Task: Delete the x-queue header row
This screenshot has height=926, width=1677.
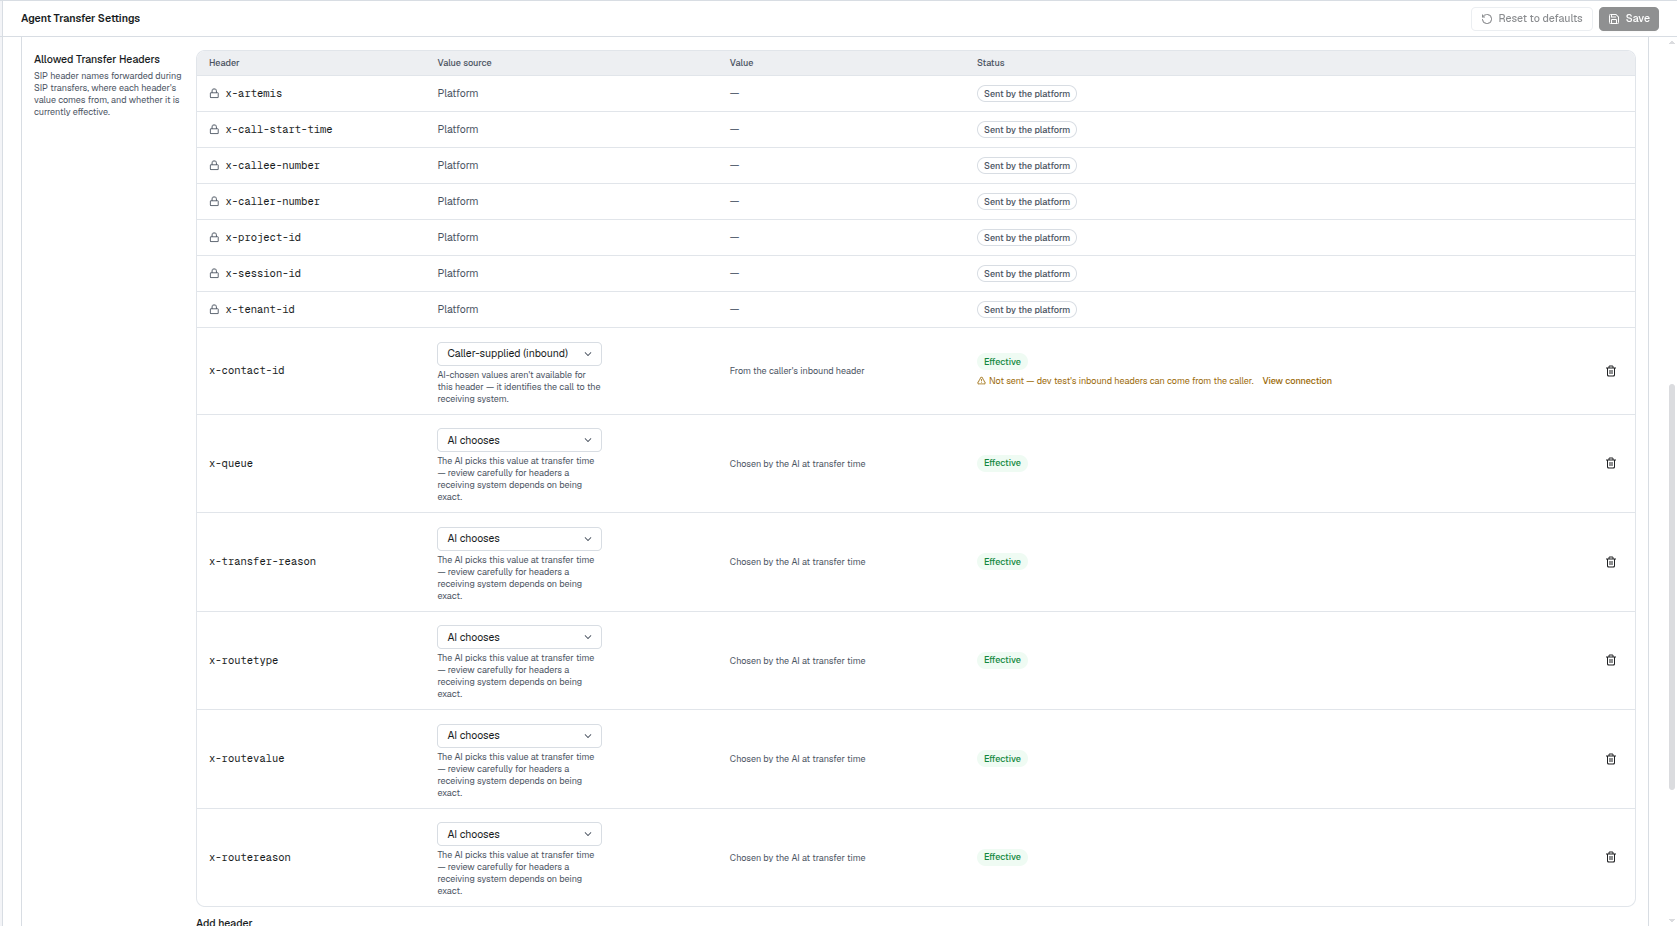Action: pyautogui.click(x=1610, y=463)
